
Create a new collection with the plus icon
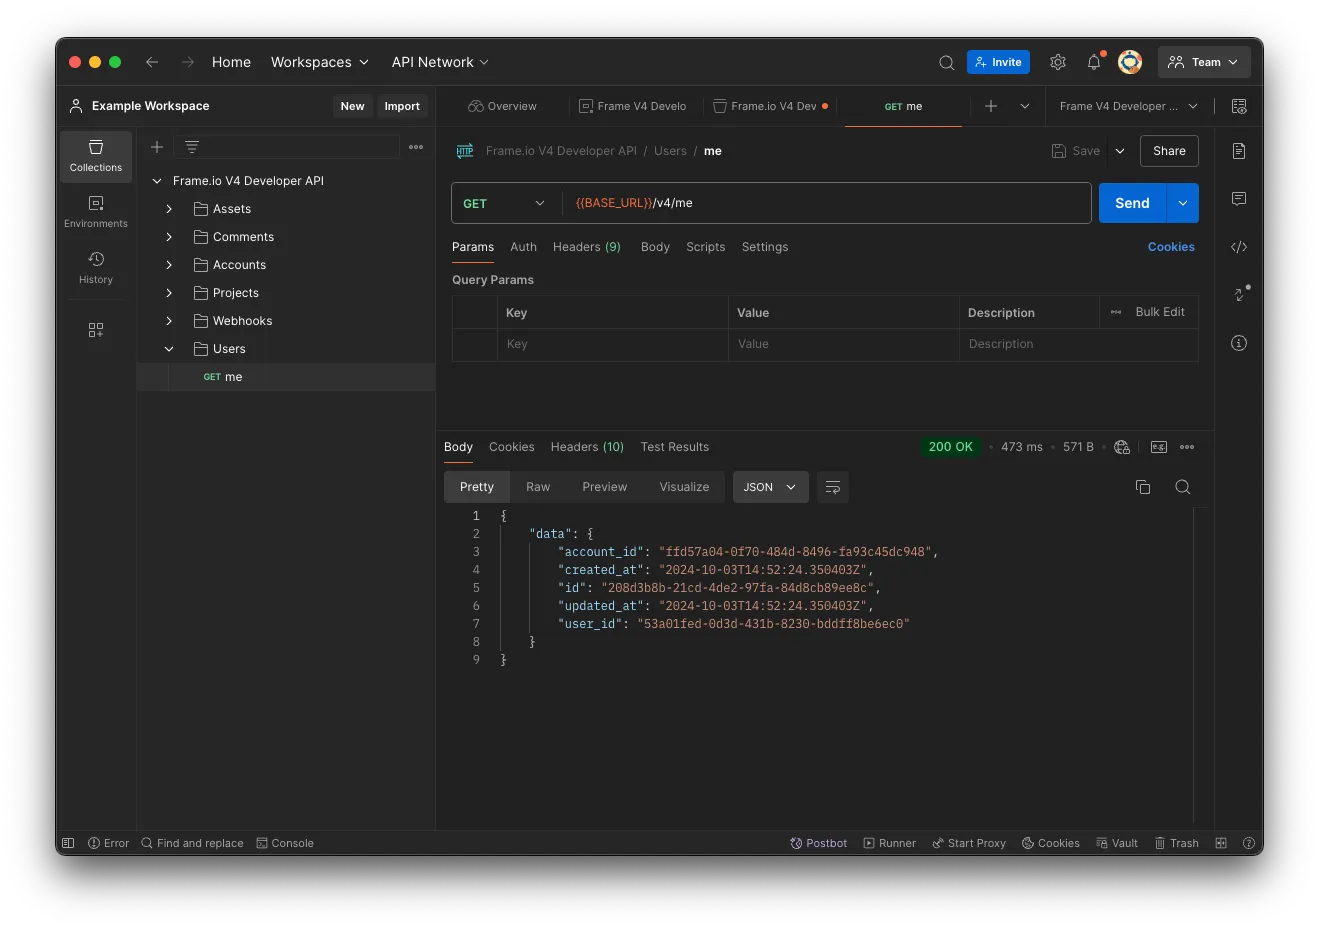(x=157, y=147)
